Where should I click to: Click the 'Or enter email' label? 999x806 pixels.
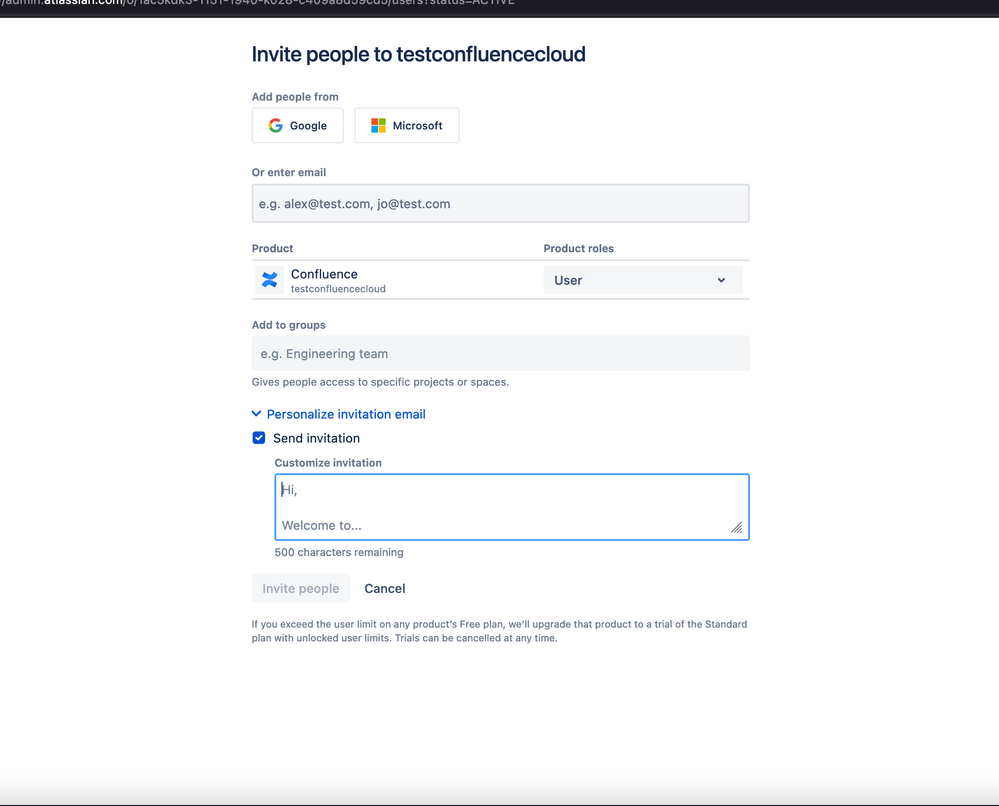[x=289, y=172]
